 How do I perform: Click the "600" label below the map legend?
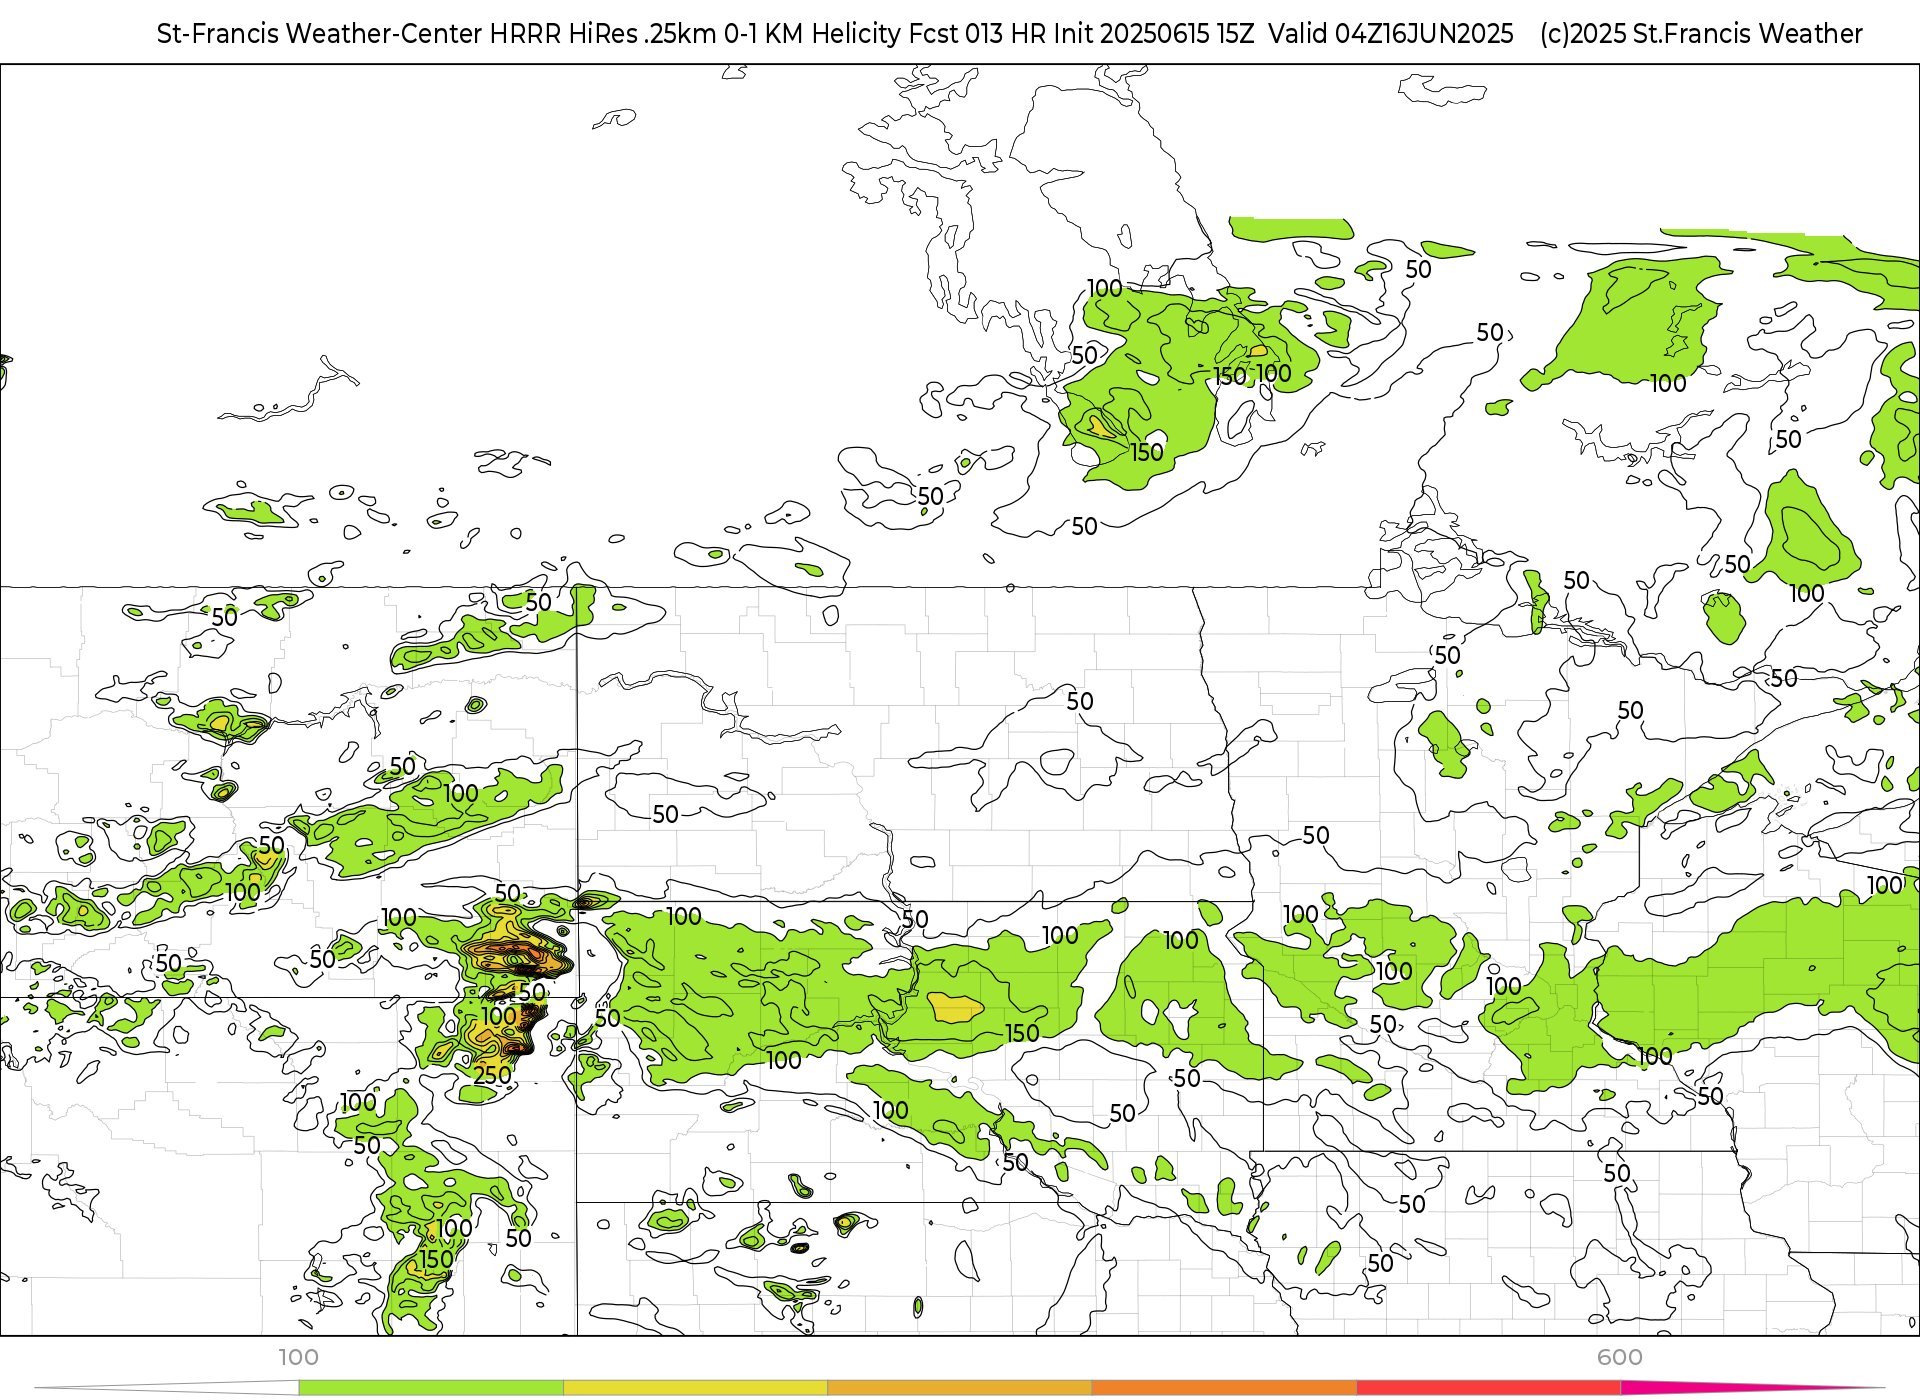coord(1620,1357)
